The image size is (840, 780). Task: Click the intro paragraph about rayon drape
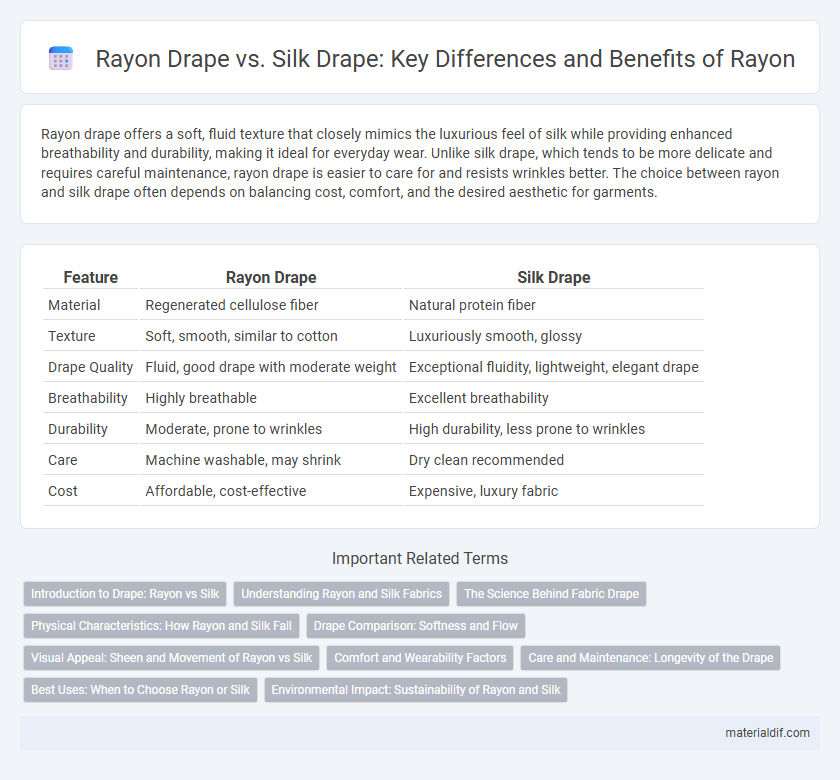[410, 163]
